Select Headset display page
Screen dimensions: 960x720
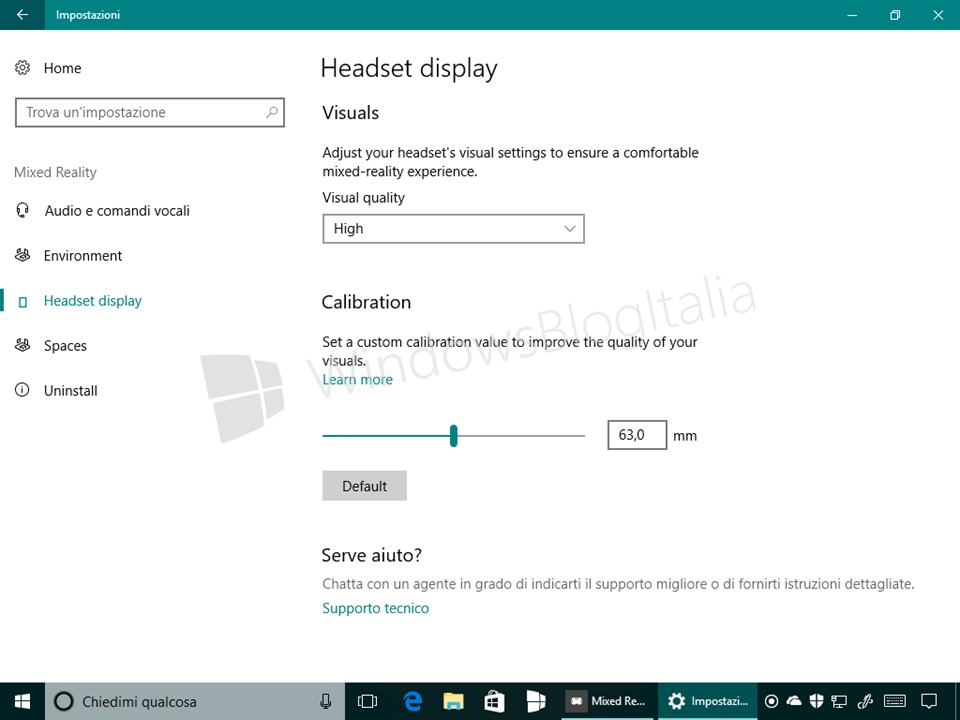tap(92, 301)
